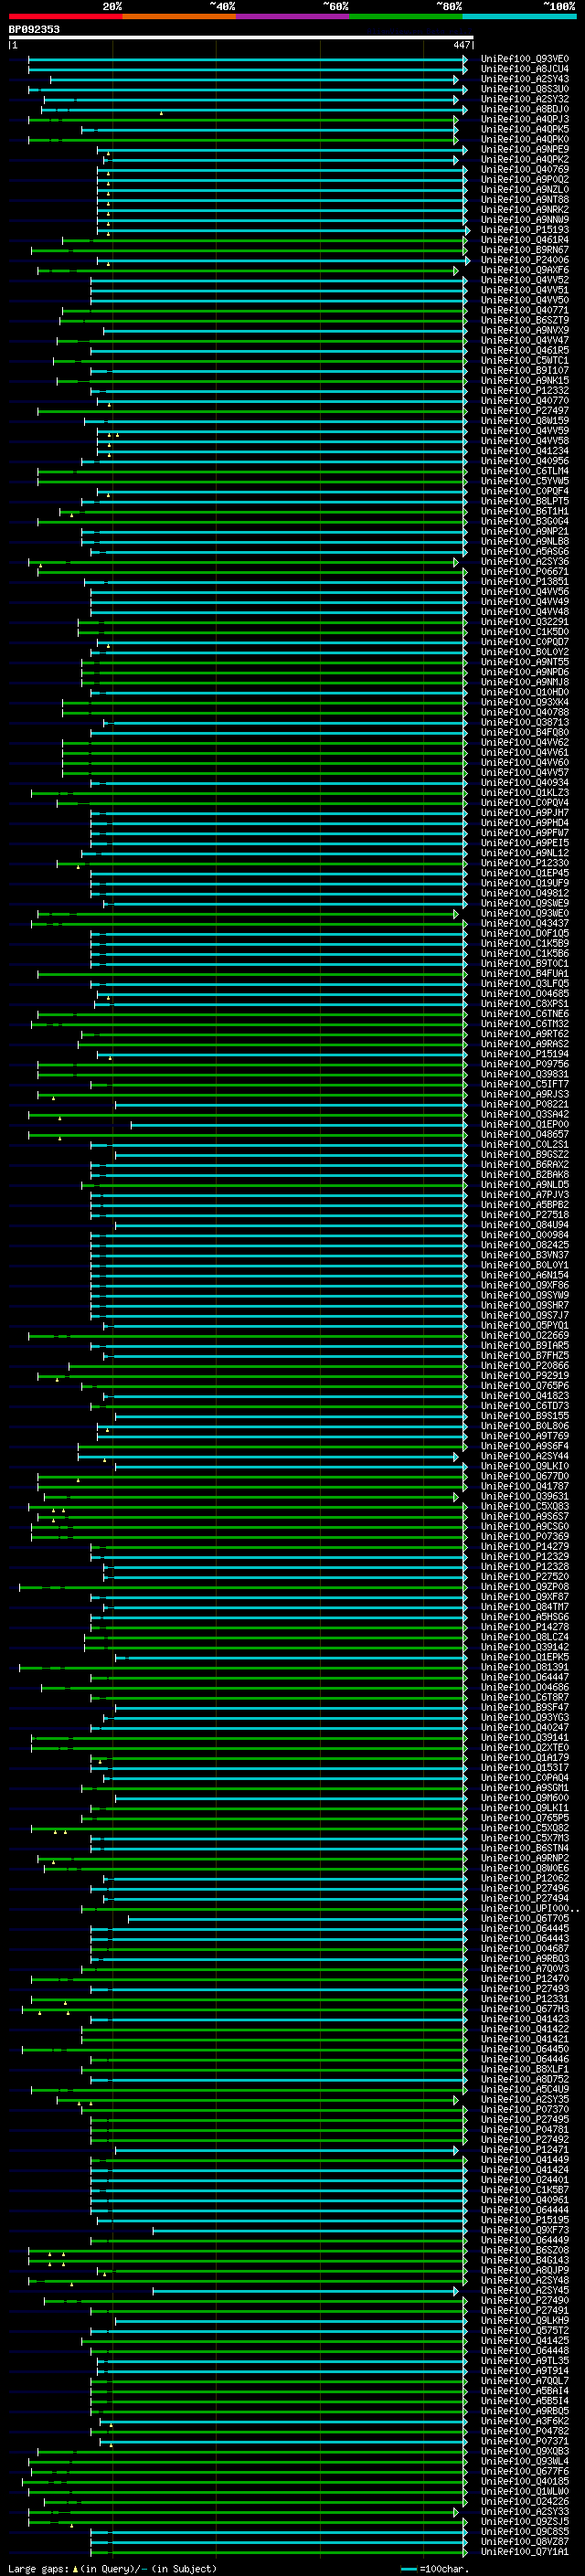Click the UniRef100_P24006 label
This screenshot has width=585, height=2576.
point(524,260)
